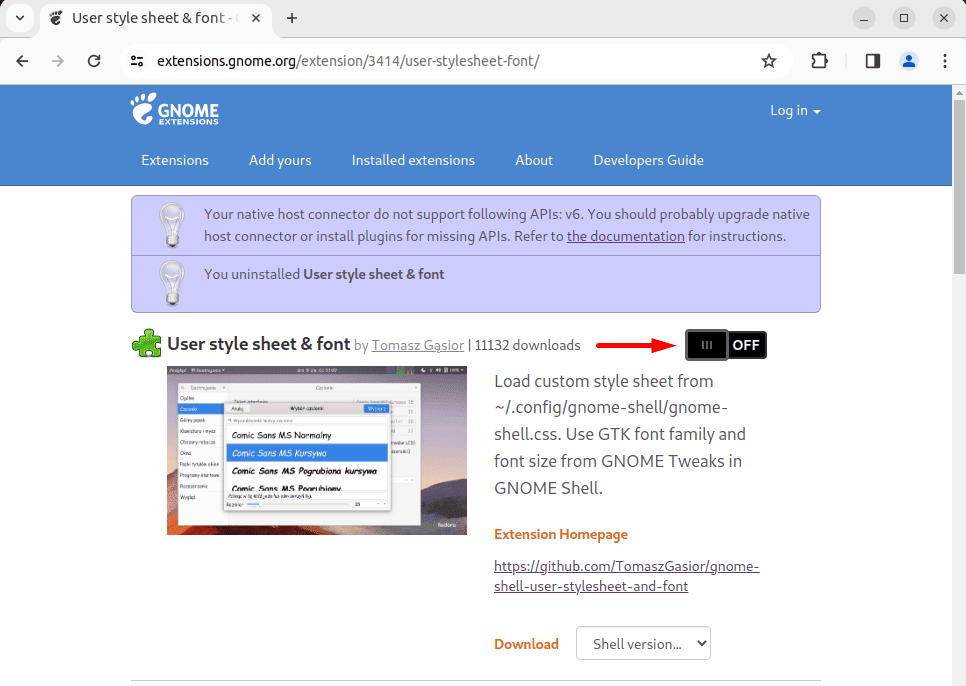Click the 11132 downloads text

[527, 345]
